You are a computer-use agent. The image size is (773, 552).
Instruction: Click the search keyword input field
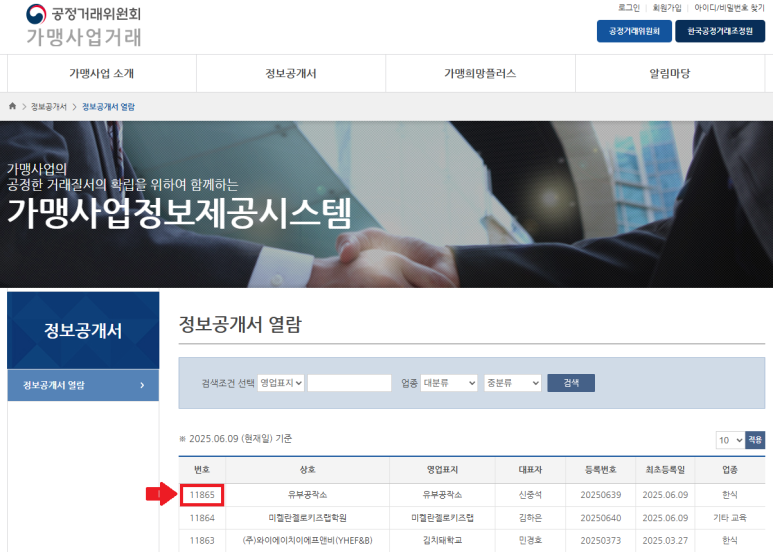[350, 383]
